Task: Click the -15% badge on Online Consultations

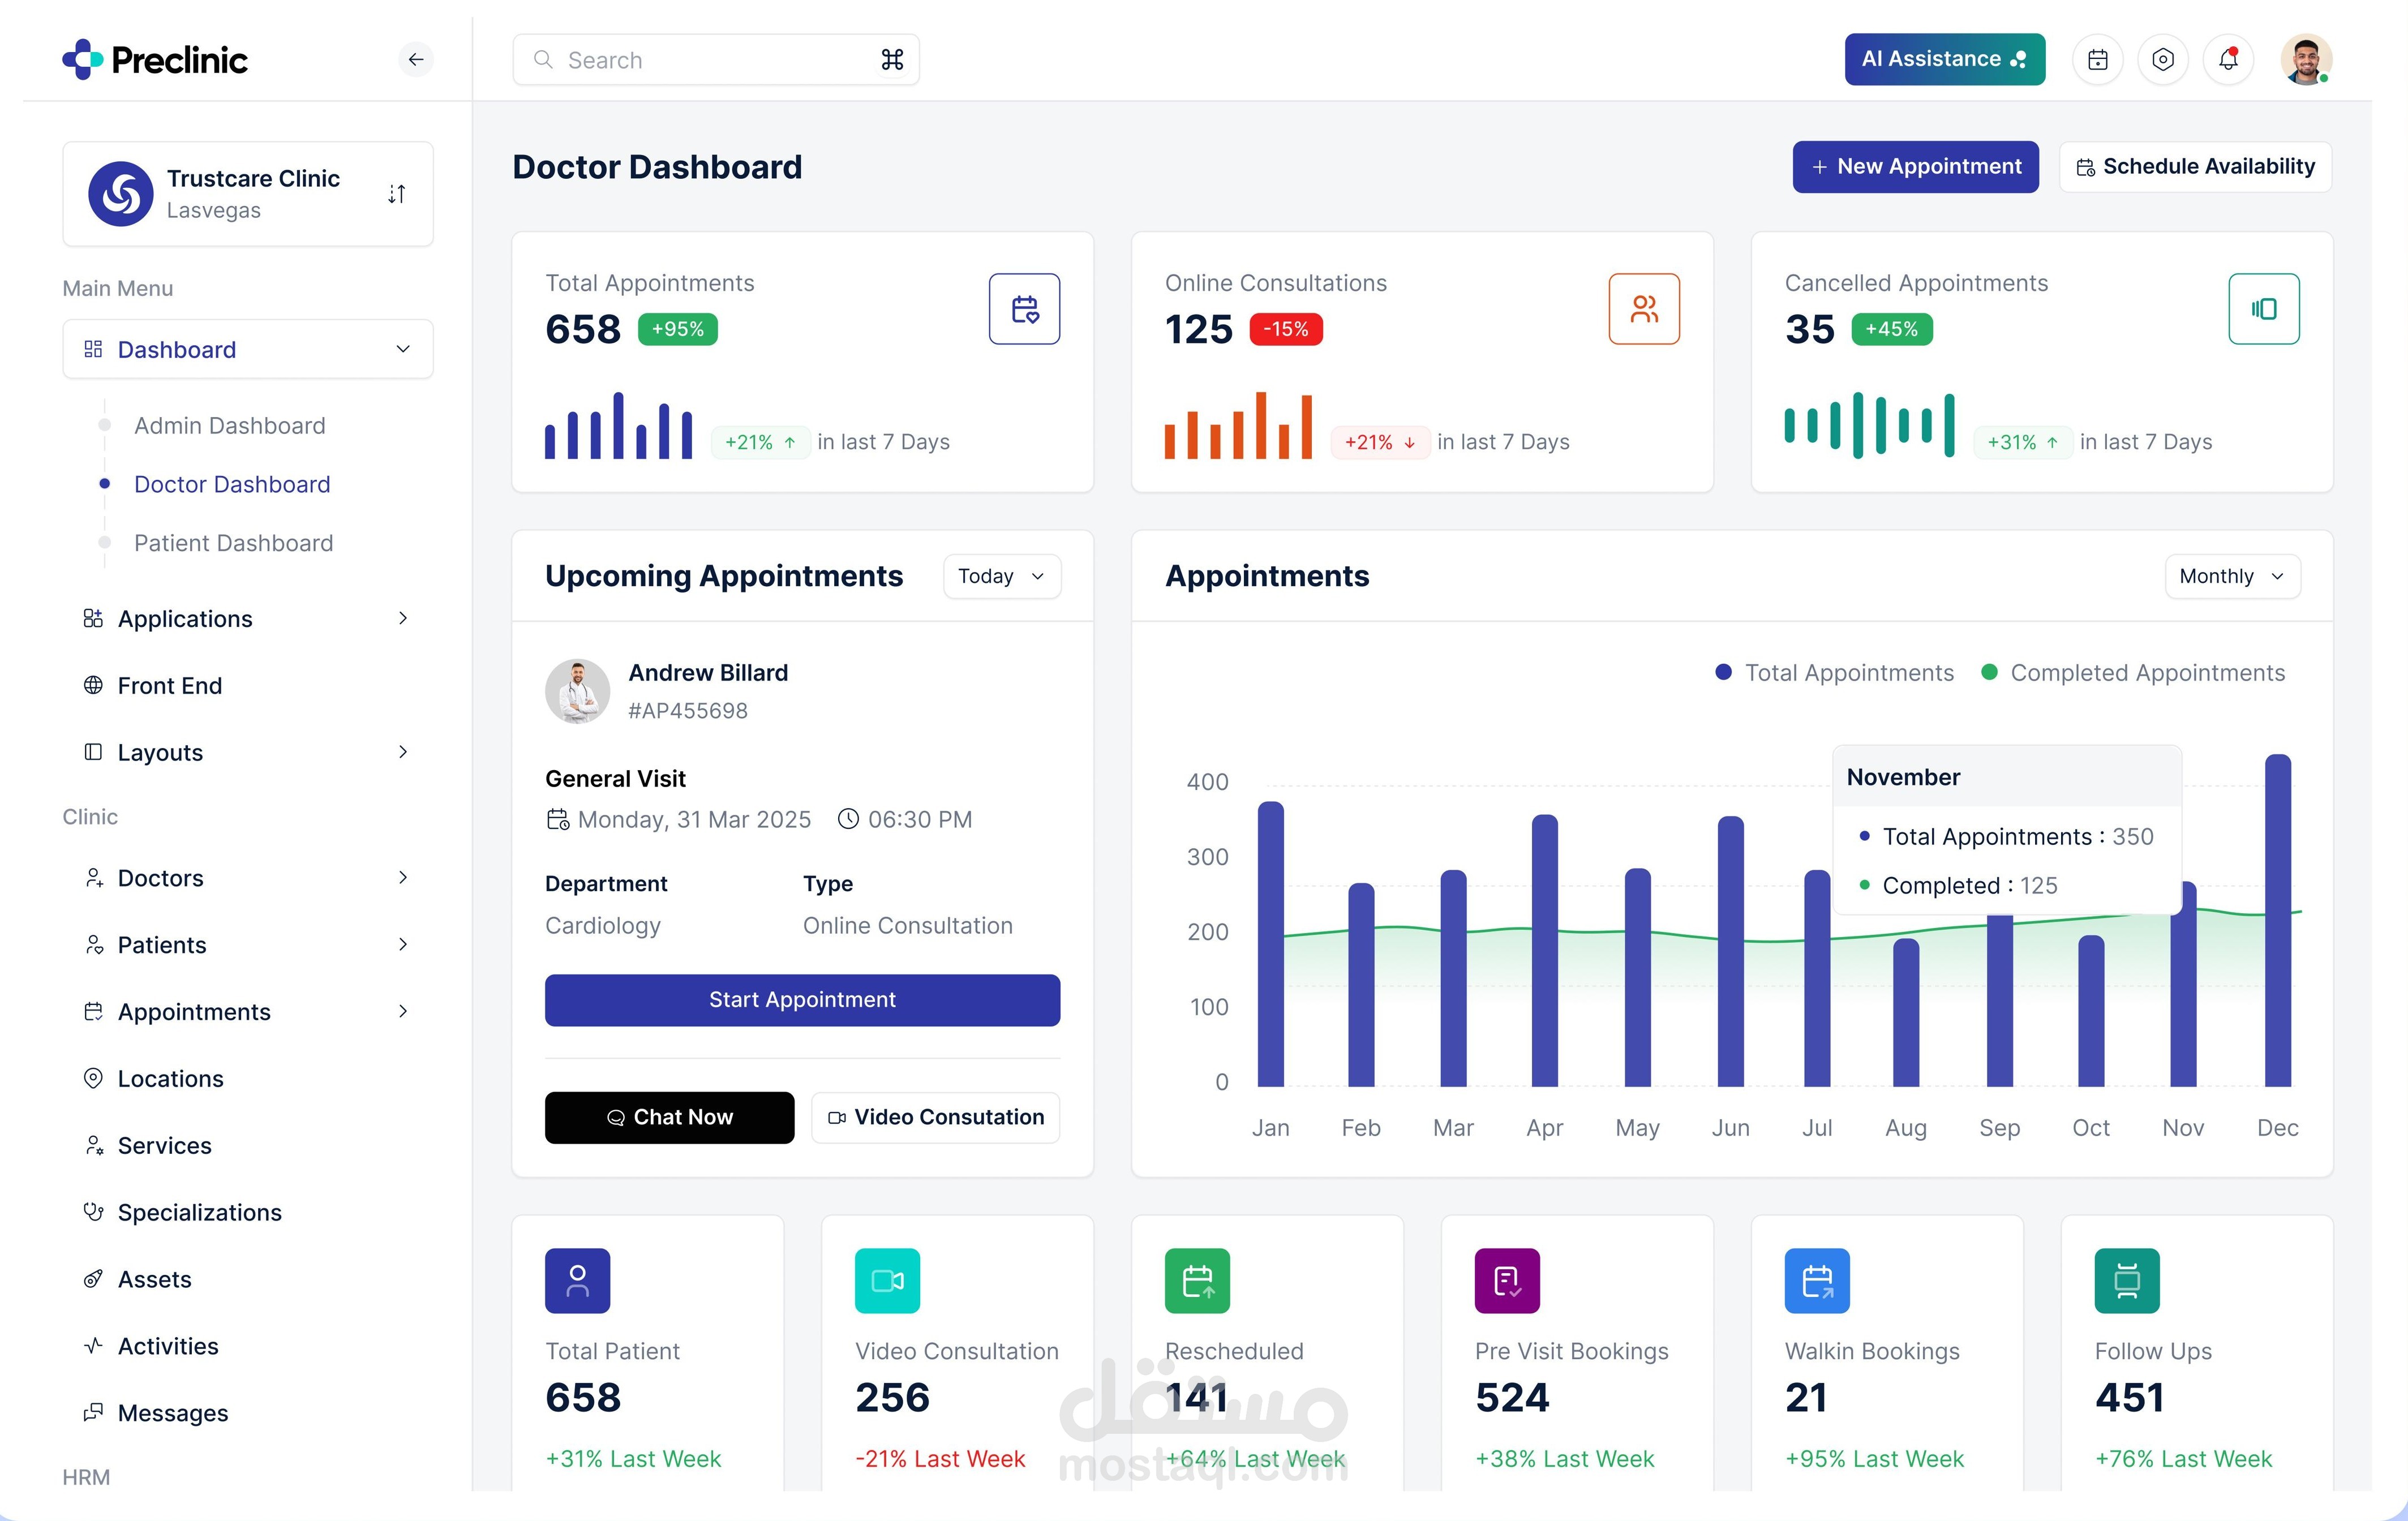Action: coord(1286,329)
